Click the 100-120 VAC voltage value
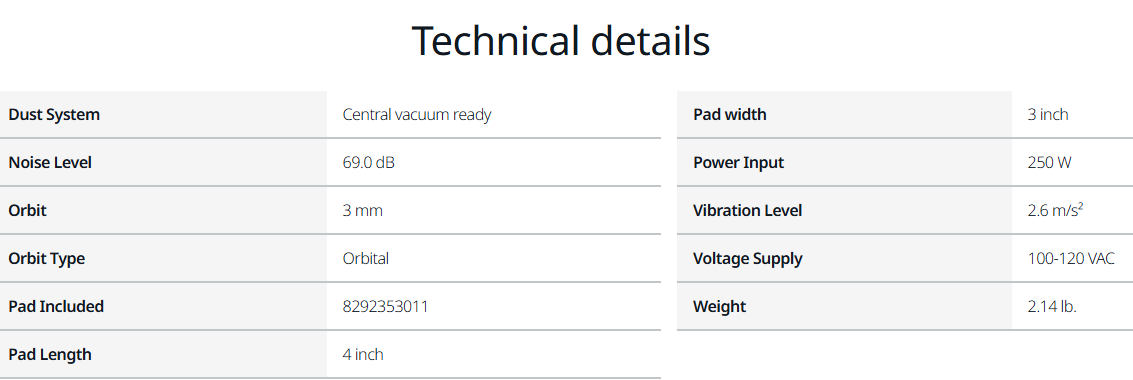 pyautogui.click(x=1071, y=258)
